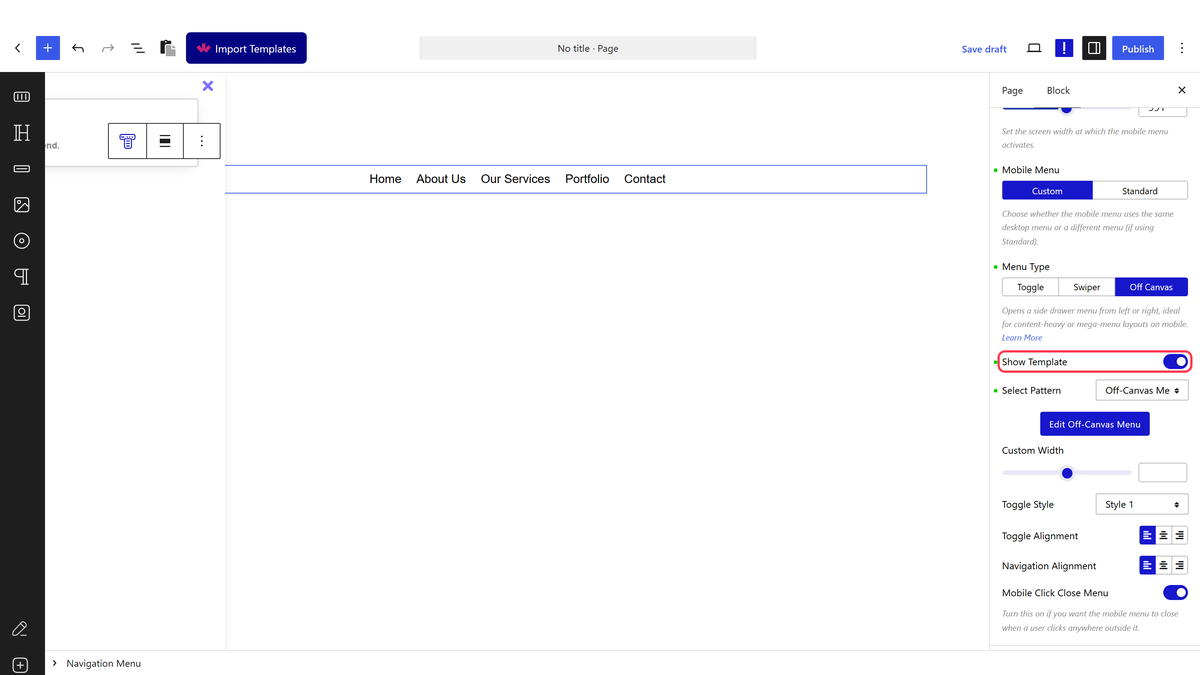Click the Publish button
The width and height of the screenshot is (1200, 675).
click(x=1138, y=48)
